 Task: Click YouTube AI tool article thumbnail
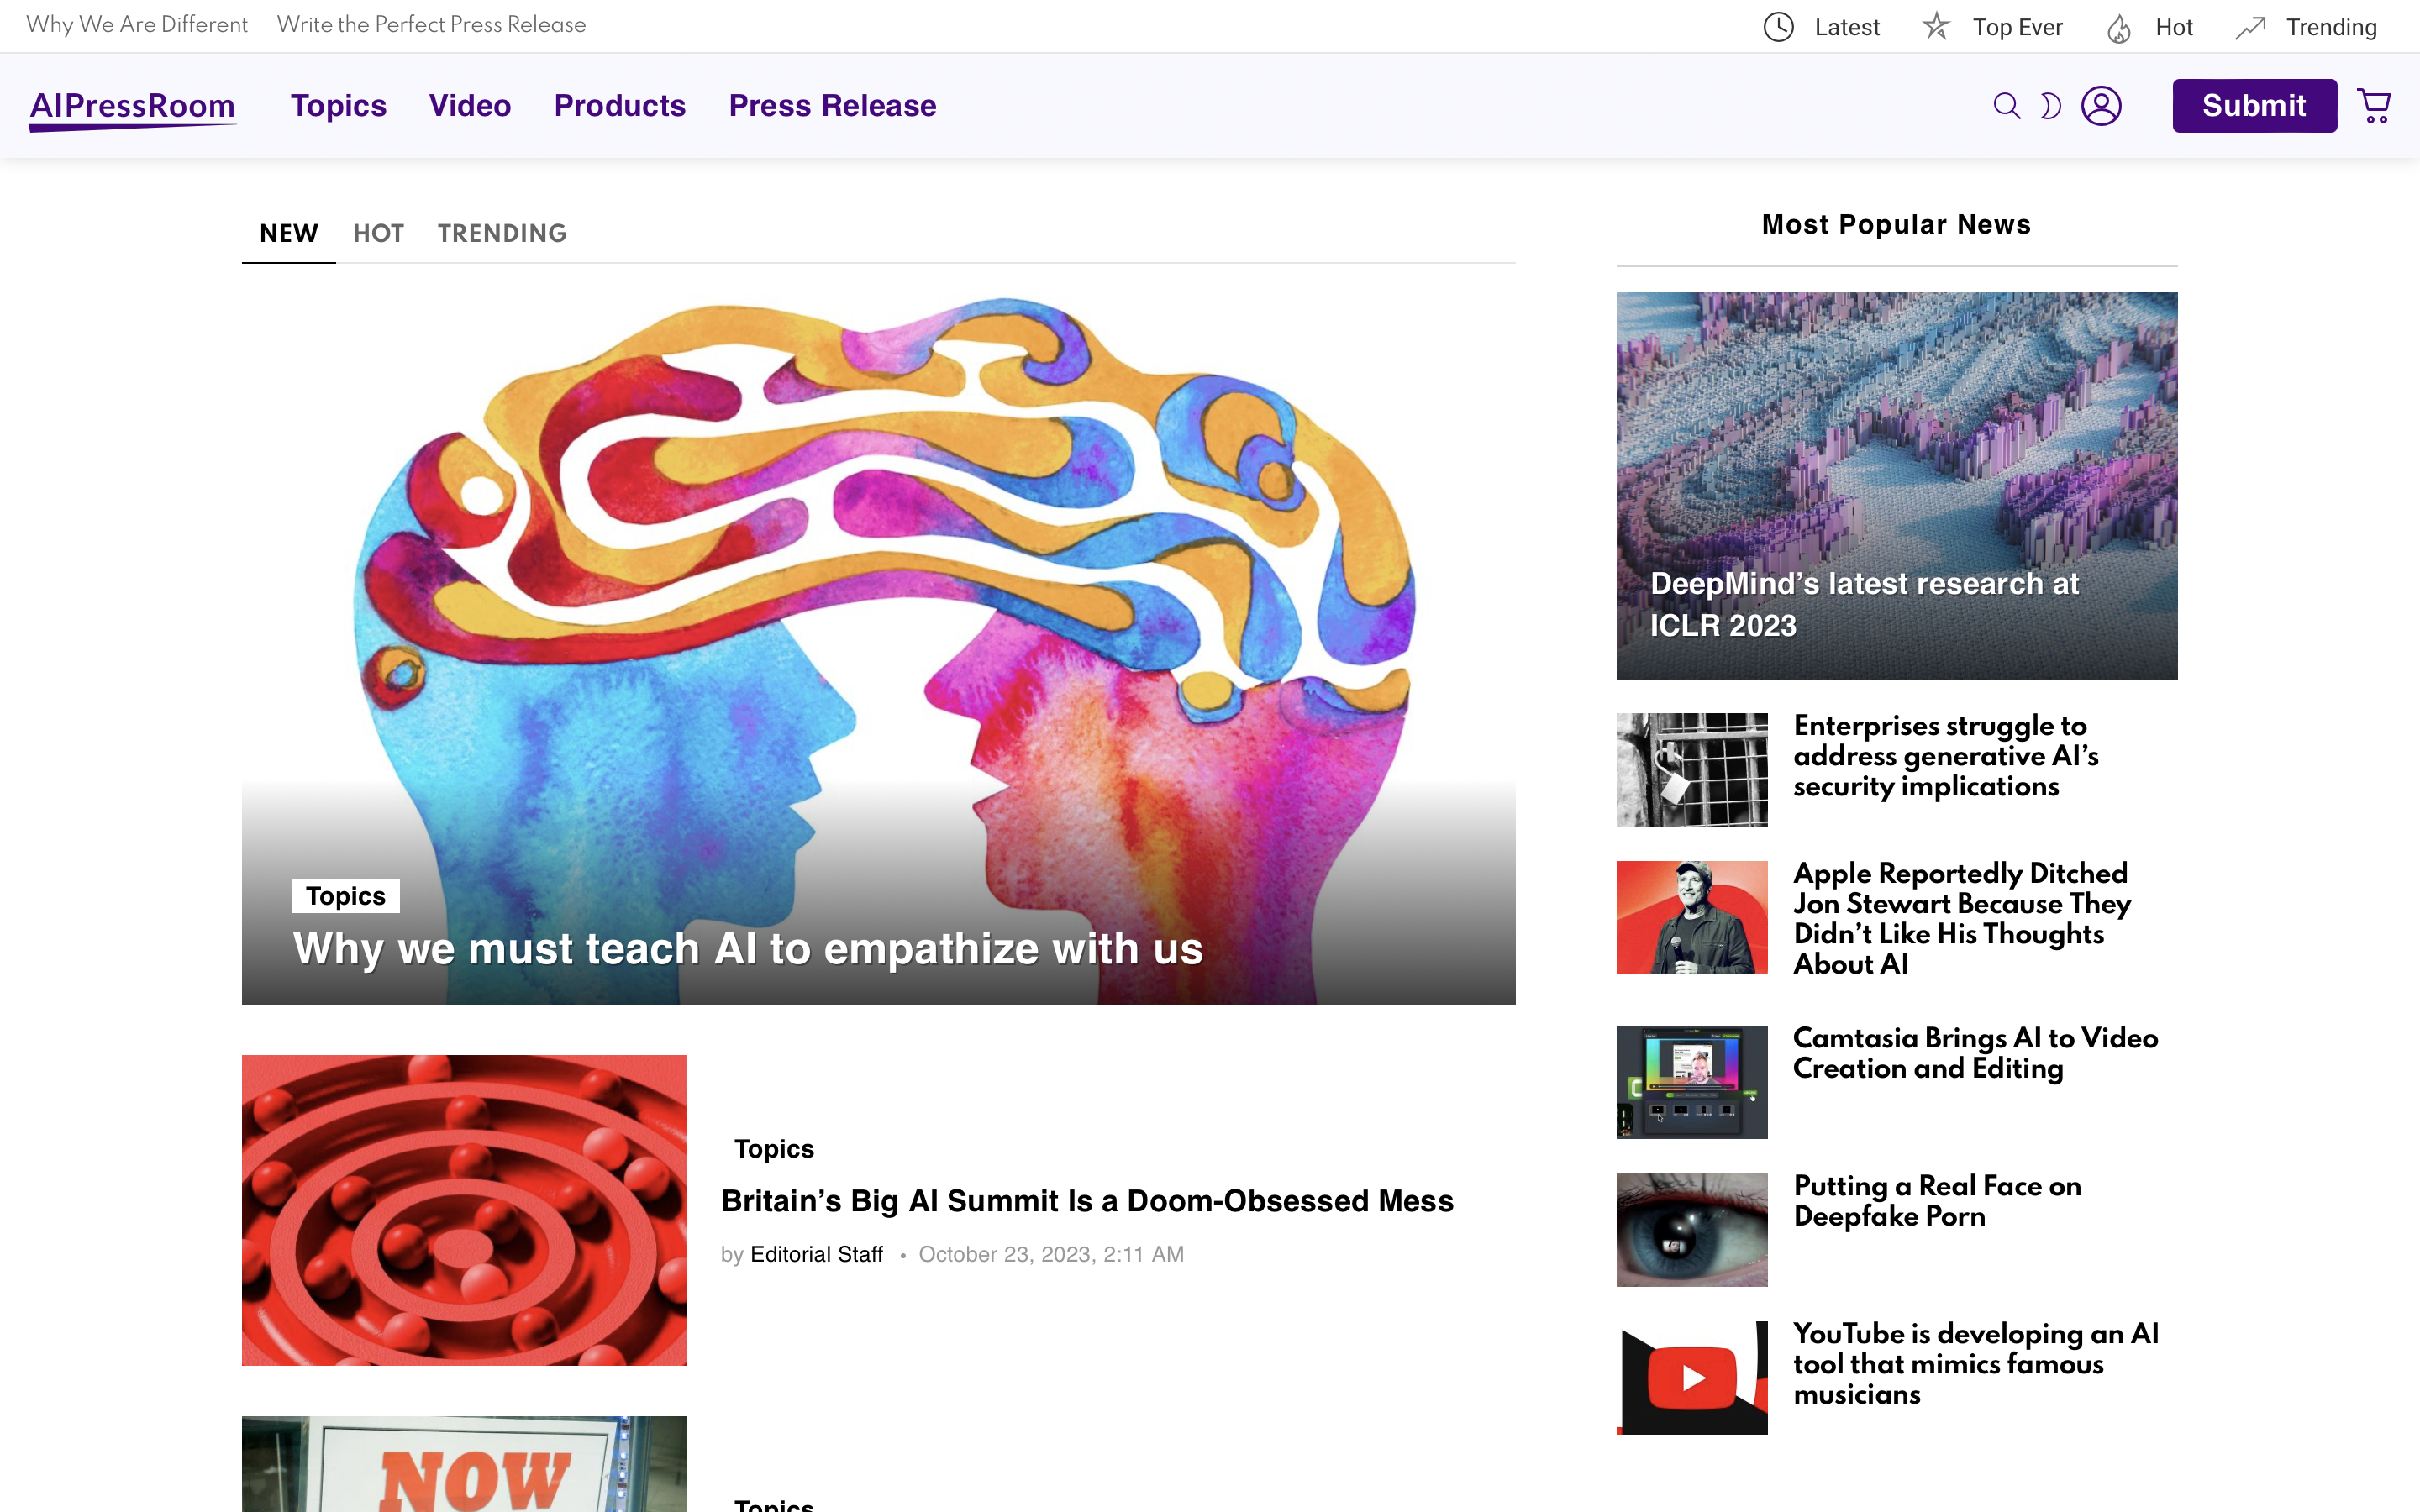tap(1691, 1377)
